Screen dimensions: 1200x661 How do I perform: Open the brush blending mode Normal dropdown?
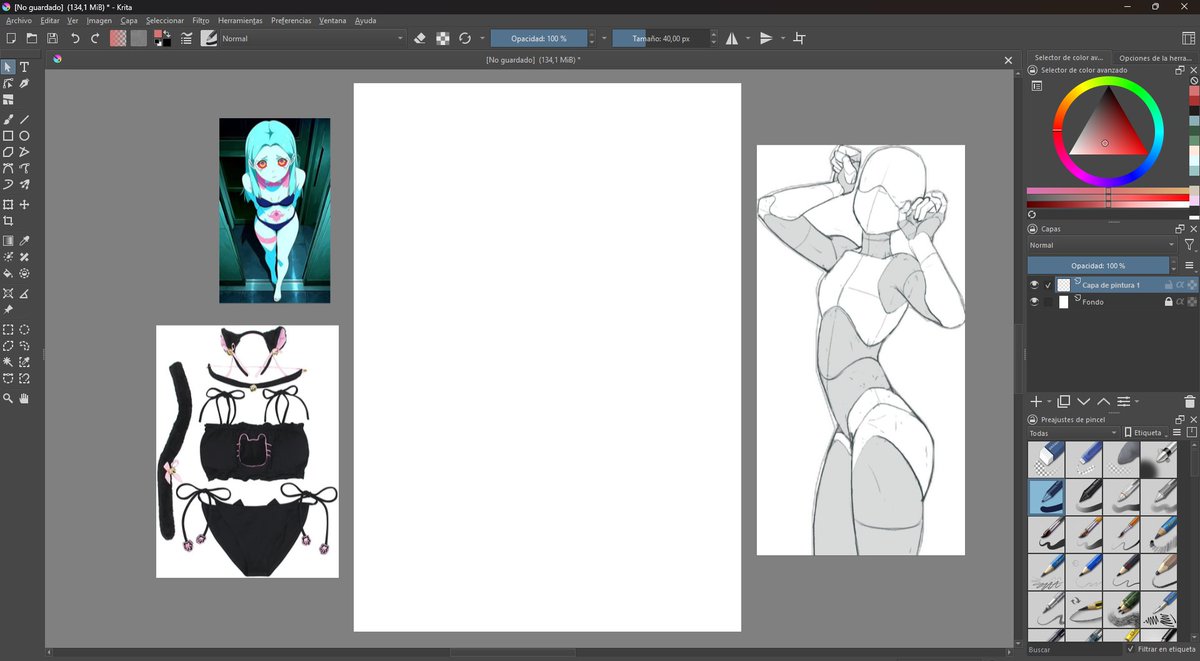(312, 38)
